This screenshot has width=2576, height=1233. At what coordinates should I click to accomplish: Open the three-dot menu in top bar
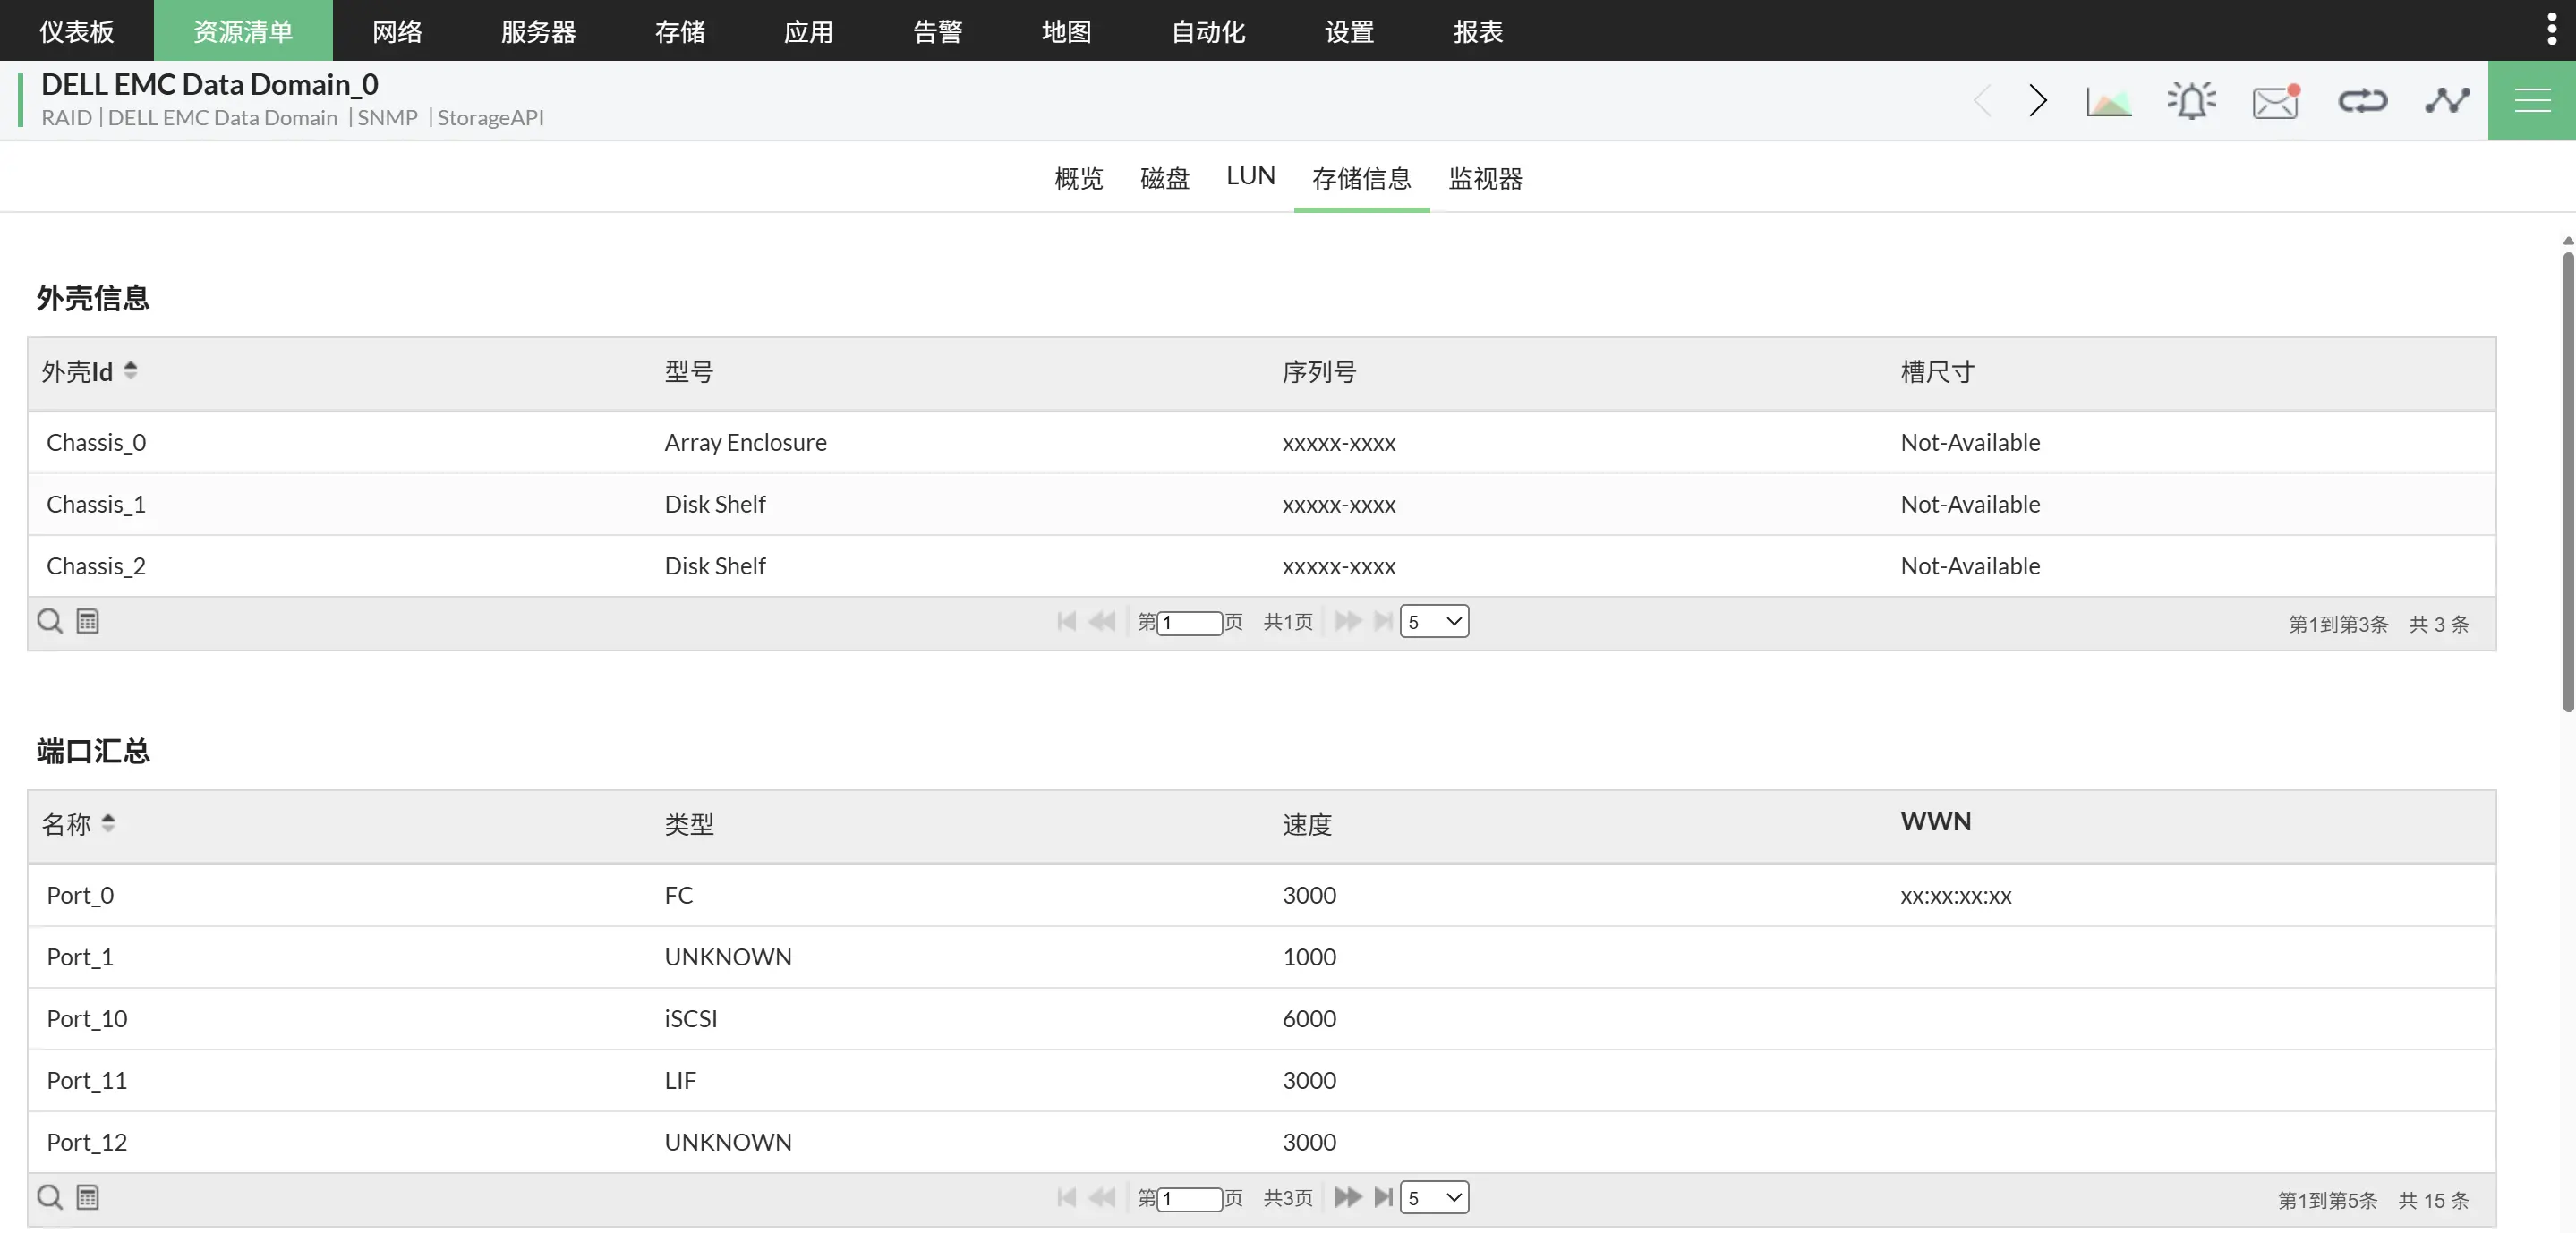(x=2551, y=30)
